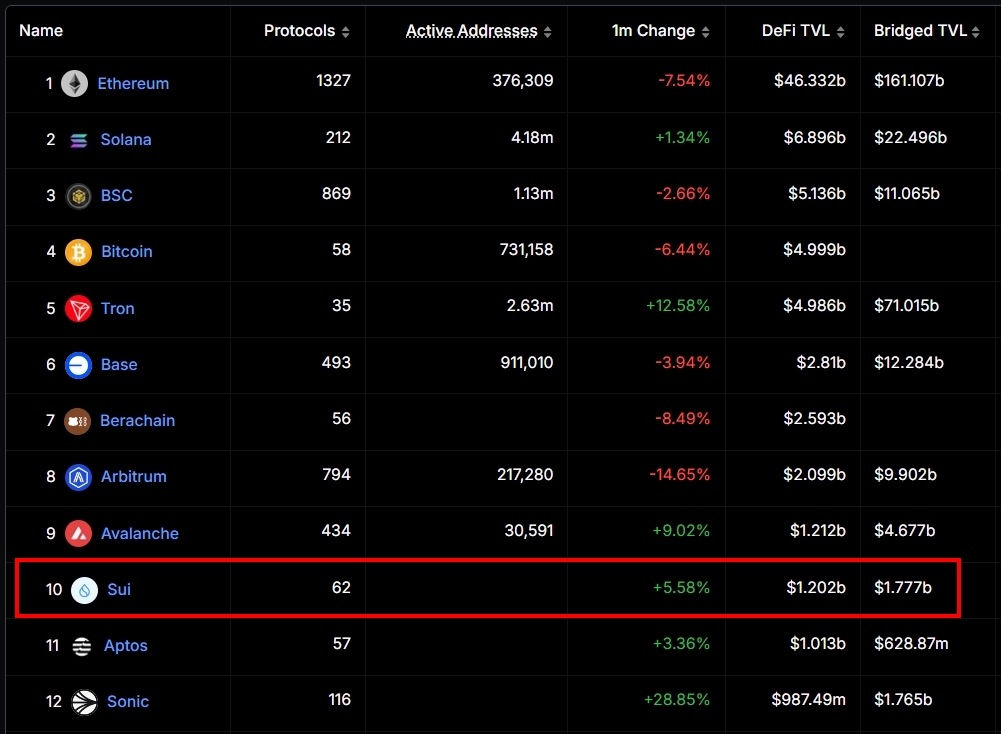The width and height of the screenshot is (1001, 734).
Task: Click the Sui water drop icon
Action: click(x=84, y=590)
